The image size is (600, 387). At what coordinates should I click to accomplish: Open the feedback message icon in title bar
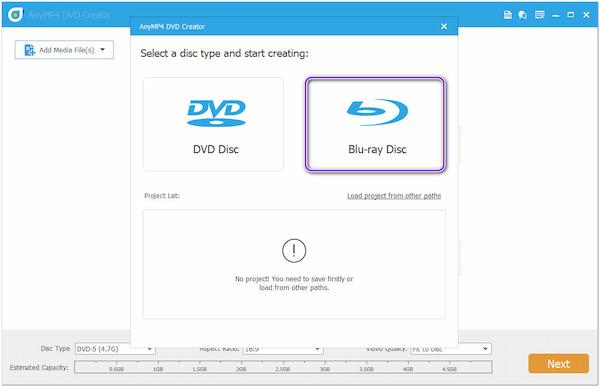[x=540, y=15]
